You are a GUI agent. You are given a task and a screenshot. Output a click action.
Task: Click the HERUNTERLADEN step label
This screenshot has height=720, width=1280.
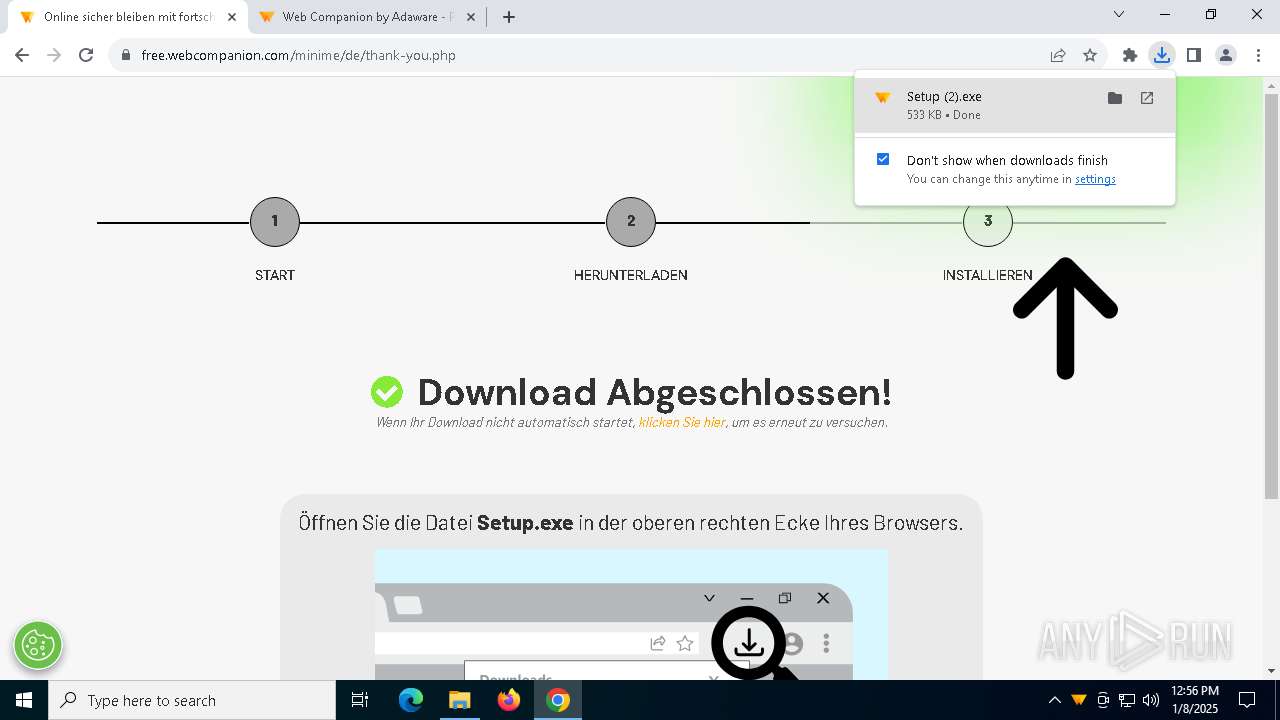point(631,275)
